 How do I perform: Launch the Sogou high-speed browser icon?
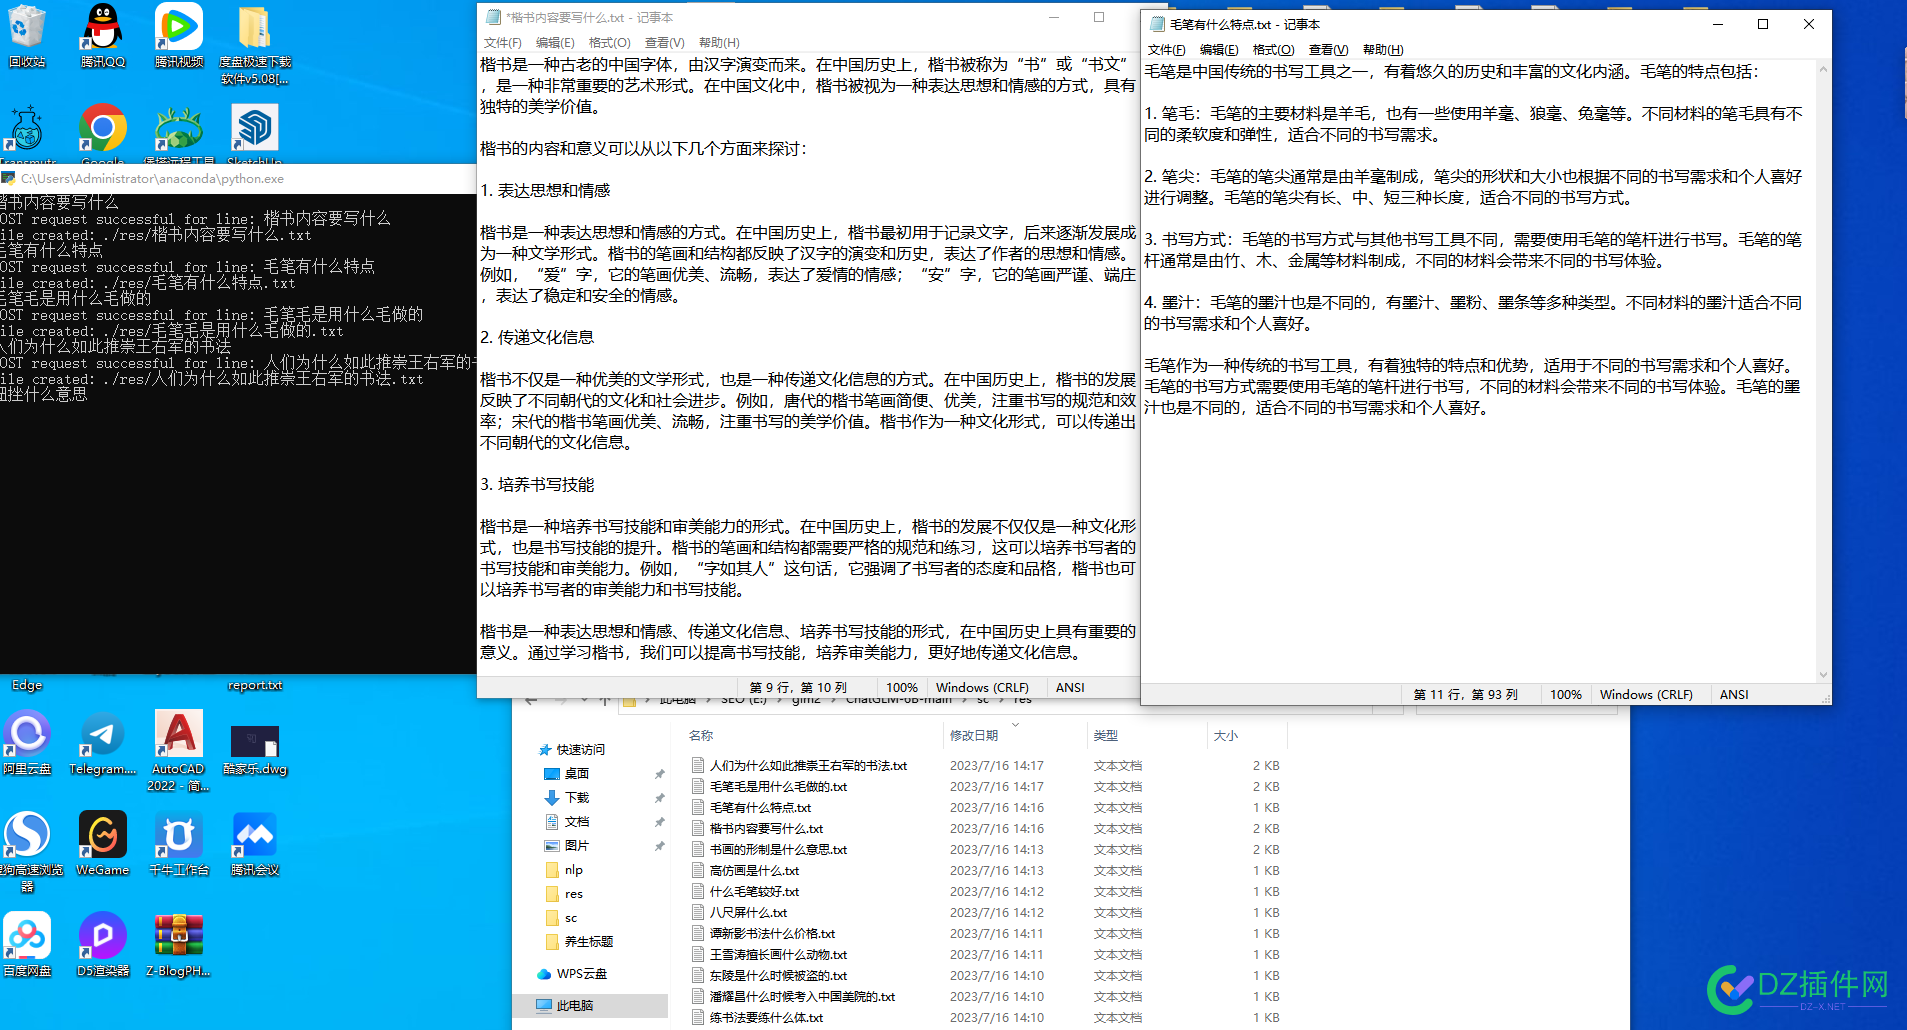click(x=27, y=850)
